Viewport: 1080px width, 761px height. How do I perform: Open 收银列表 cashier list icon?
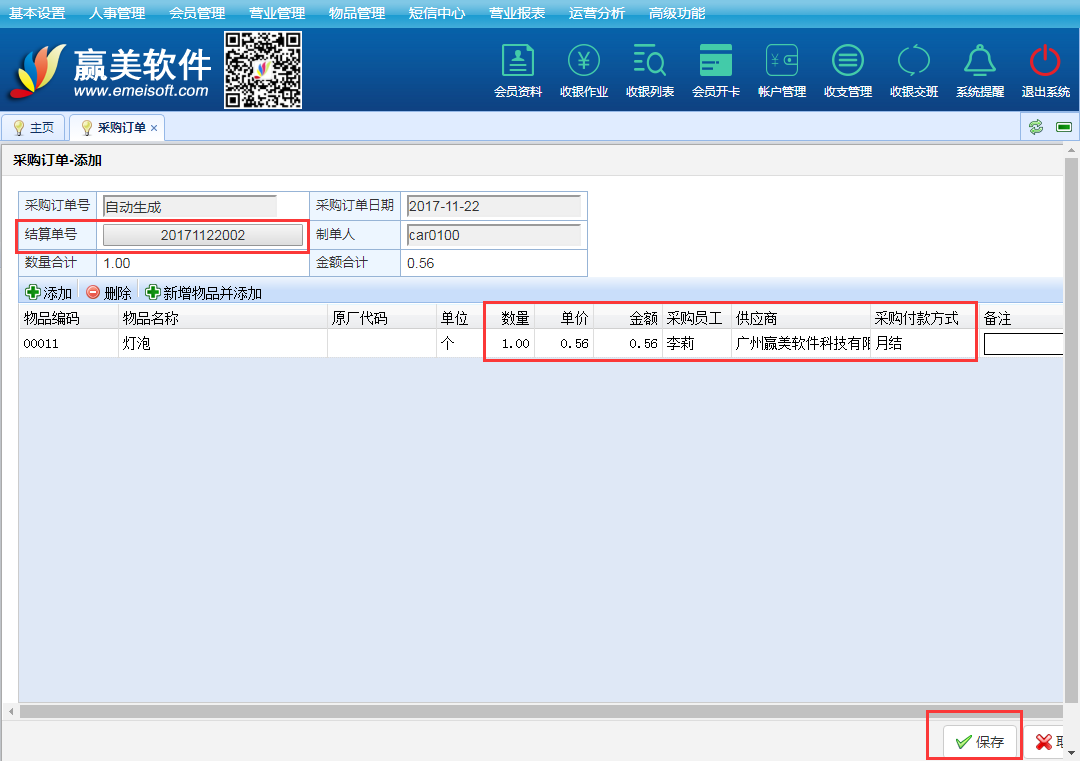(650, 62)
